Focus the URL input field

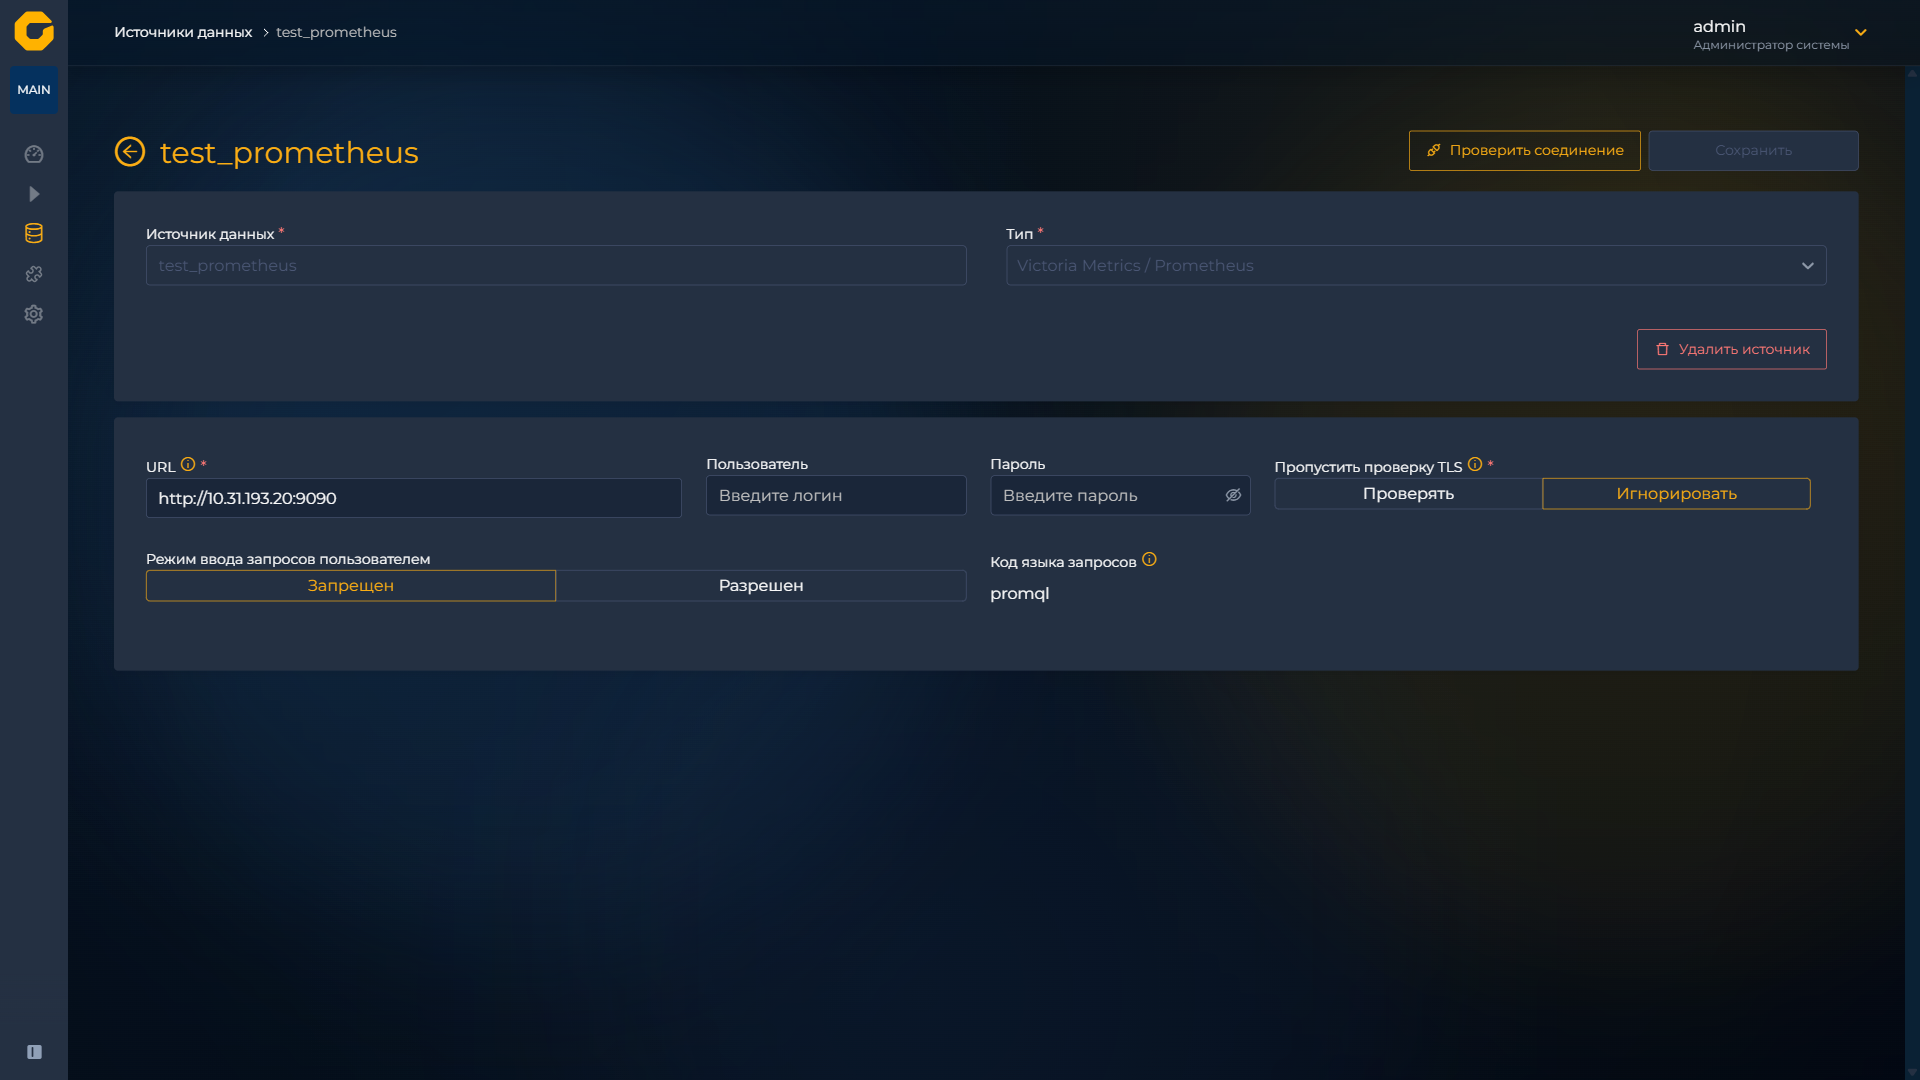pos(414,498)
